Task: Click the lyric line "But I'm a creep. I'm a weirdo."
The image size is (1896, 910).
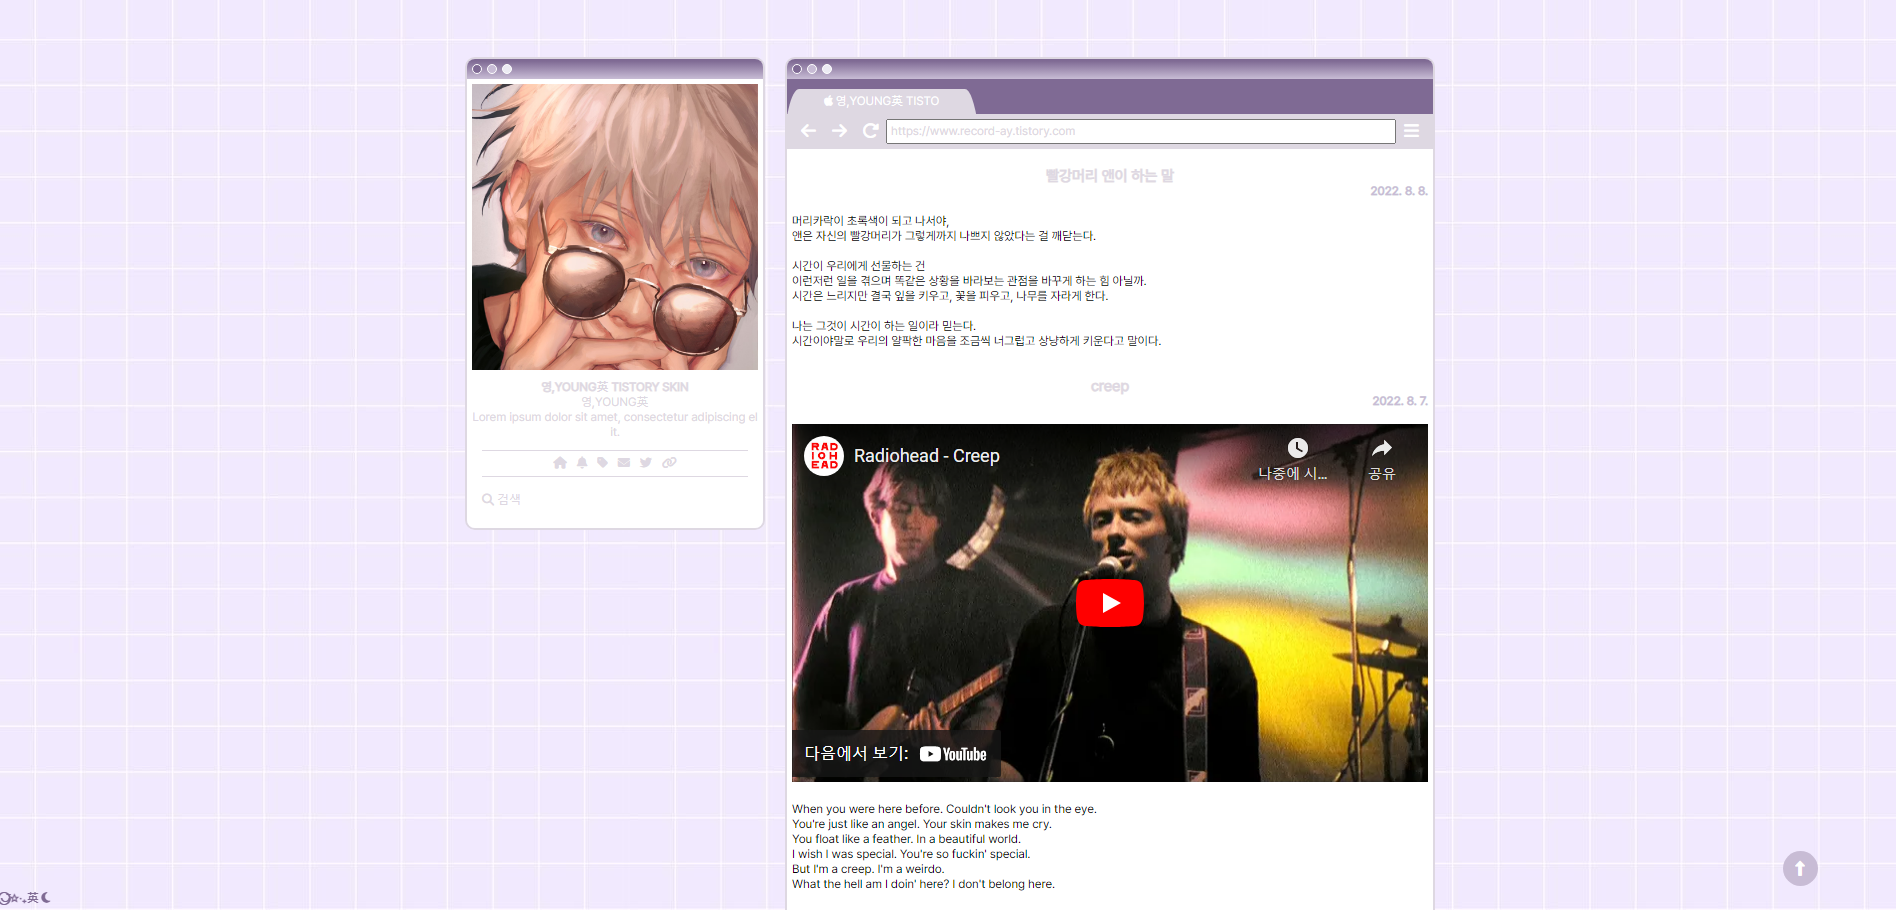Action: click(868, 869)
